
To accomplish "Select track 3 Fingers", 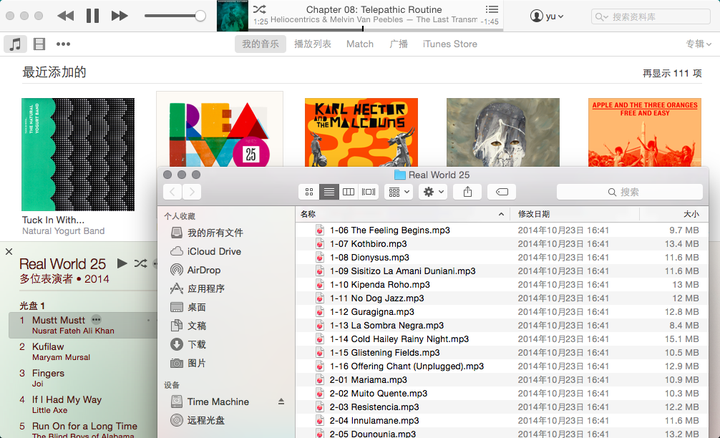I will pos(83,378).
